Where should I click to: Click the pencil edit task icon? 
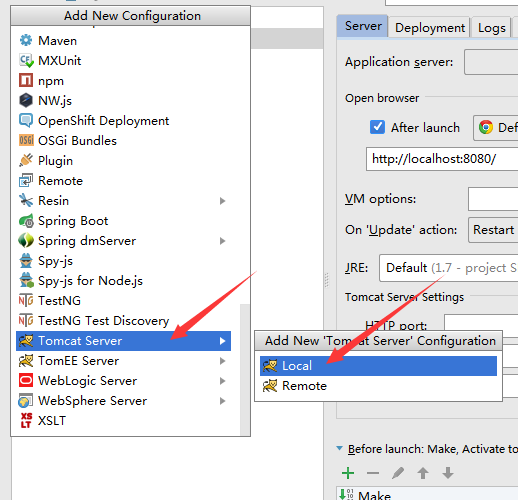pyautogui.click(x=398, y=473)
